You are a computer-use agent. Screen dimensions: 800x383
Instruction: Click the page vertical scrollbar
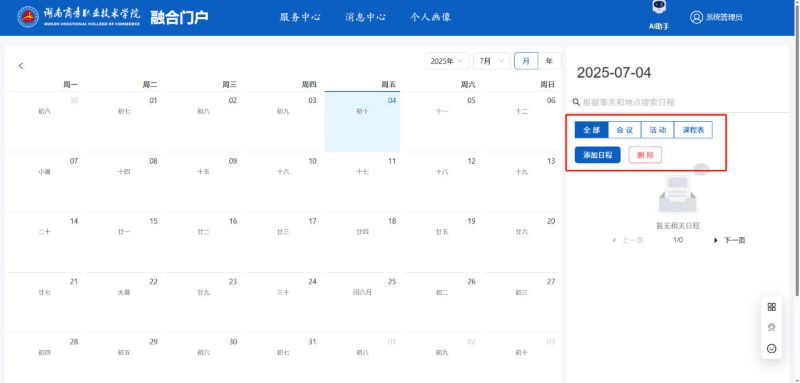tap(797, 148)
